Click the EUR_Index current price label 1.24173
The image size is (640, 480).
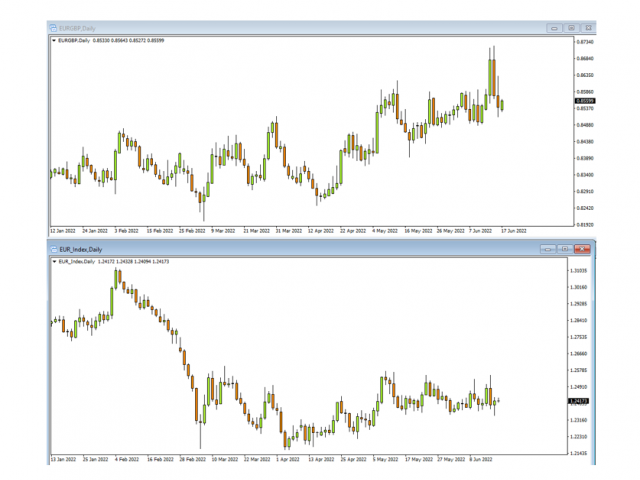pos(578,401)
